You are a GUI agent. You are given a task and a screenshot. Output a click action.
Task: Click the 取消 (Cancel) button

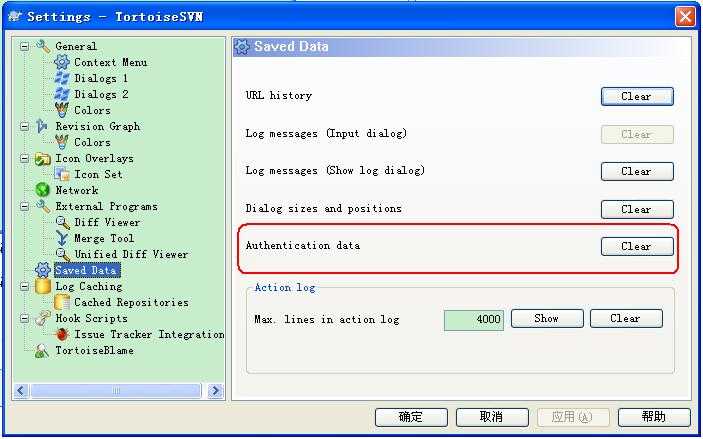(x=492, y=417)
